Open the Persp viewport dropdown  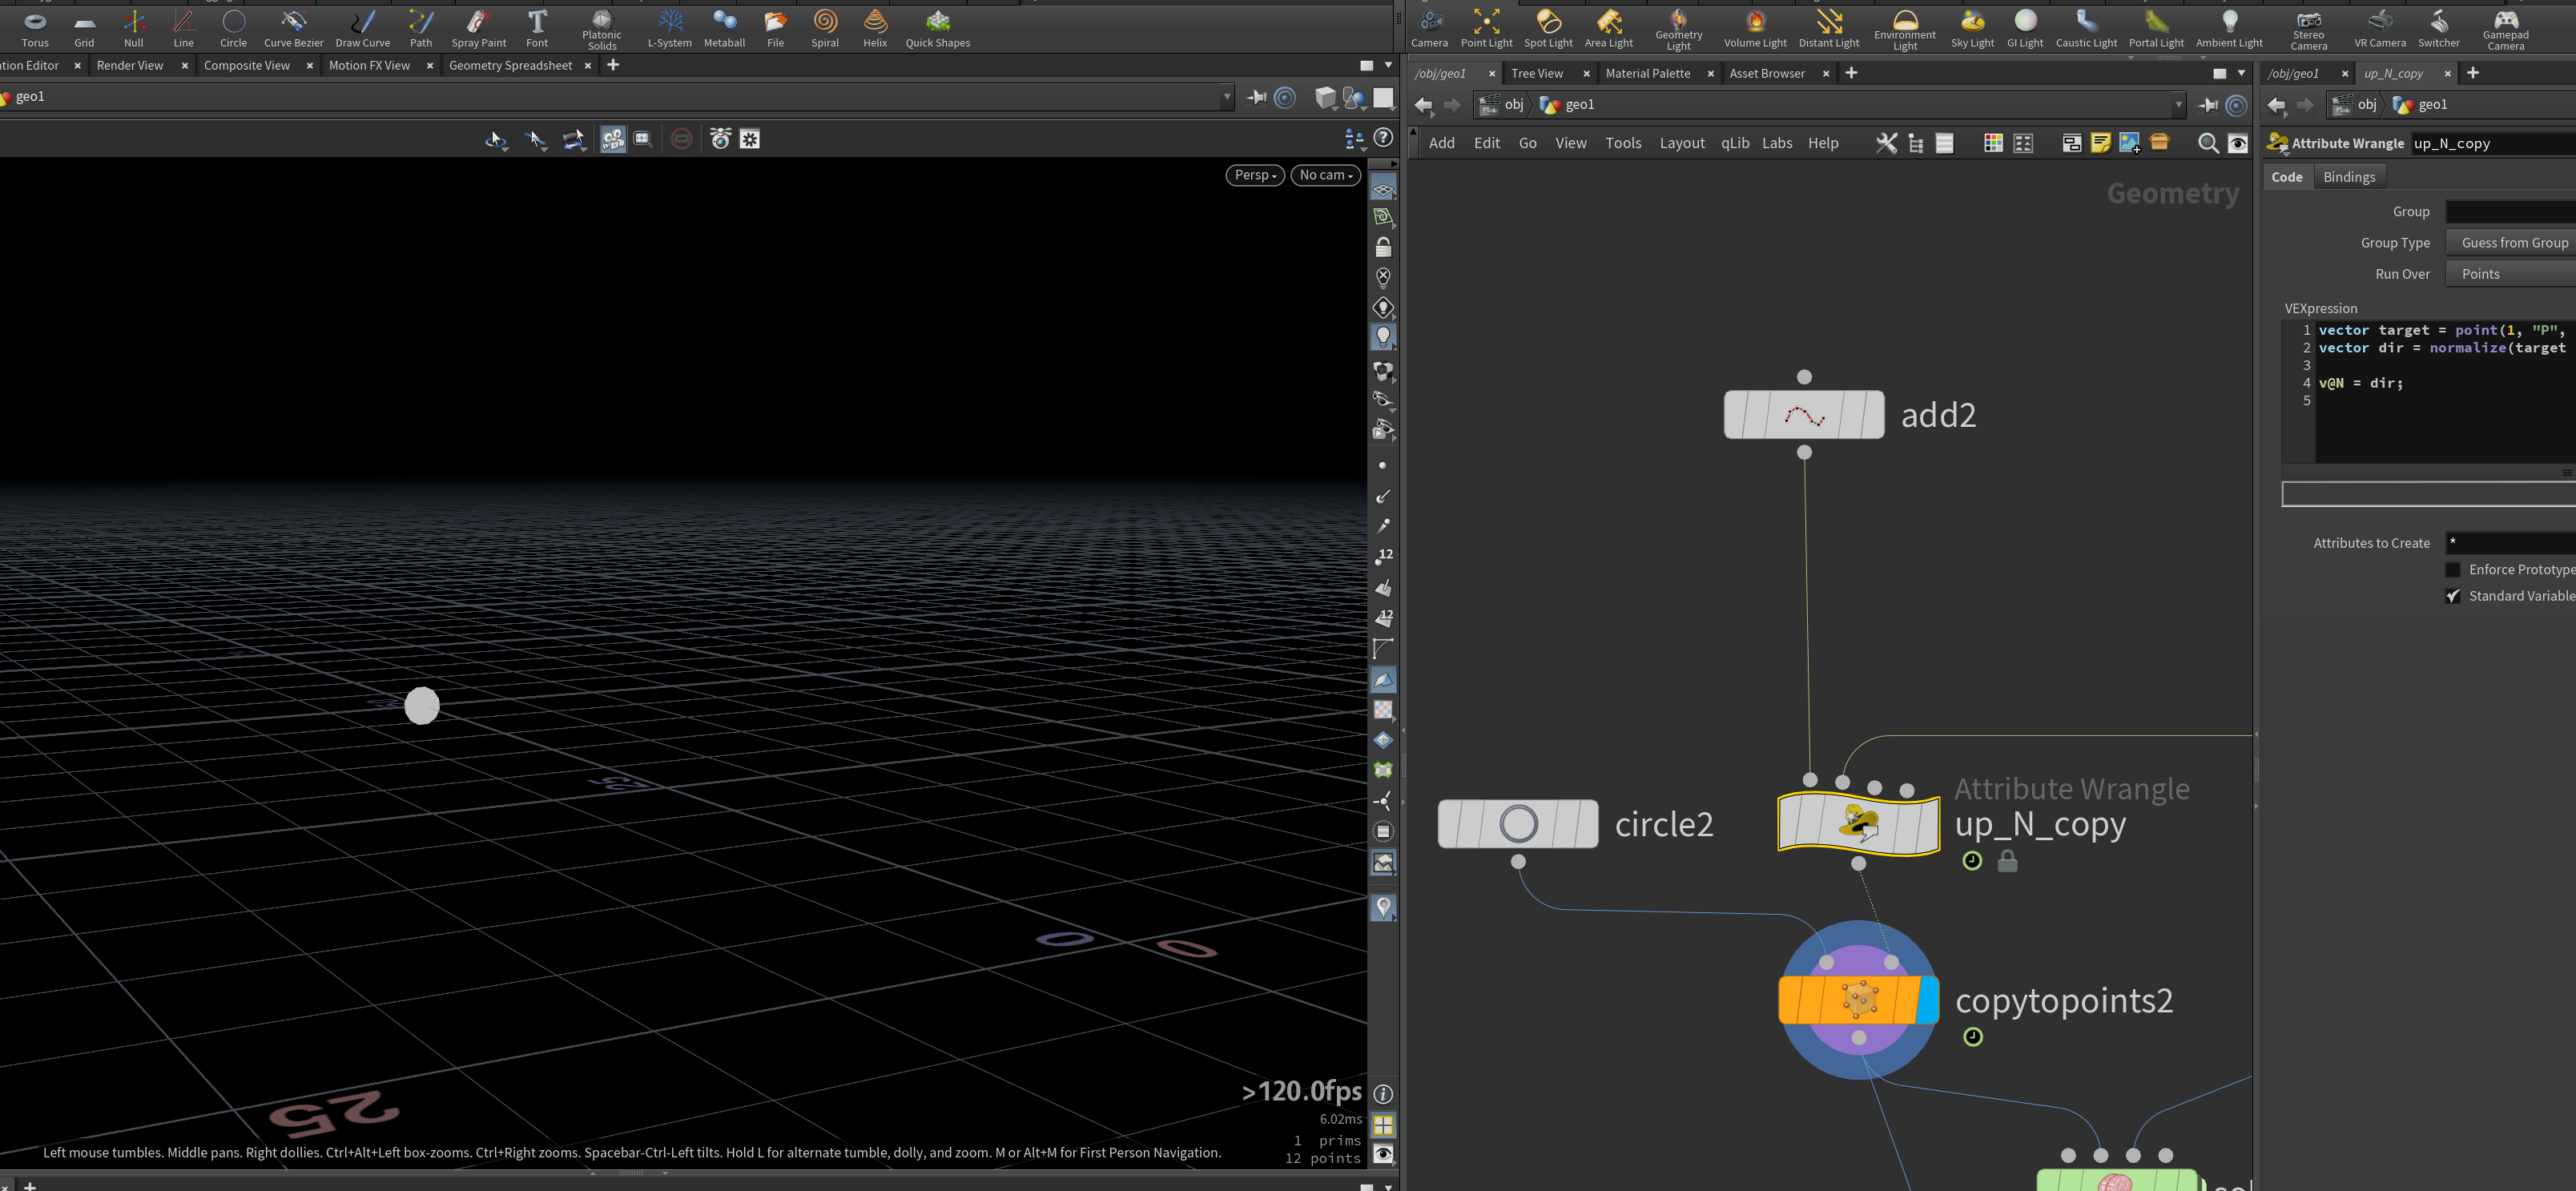click(x=1255, y=175)
